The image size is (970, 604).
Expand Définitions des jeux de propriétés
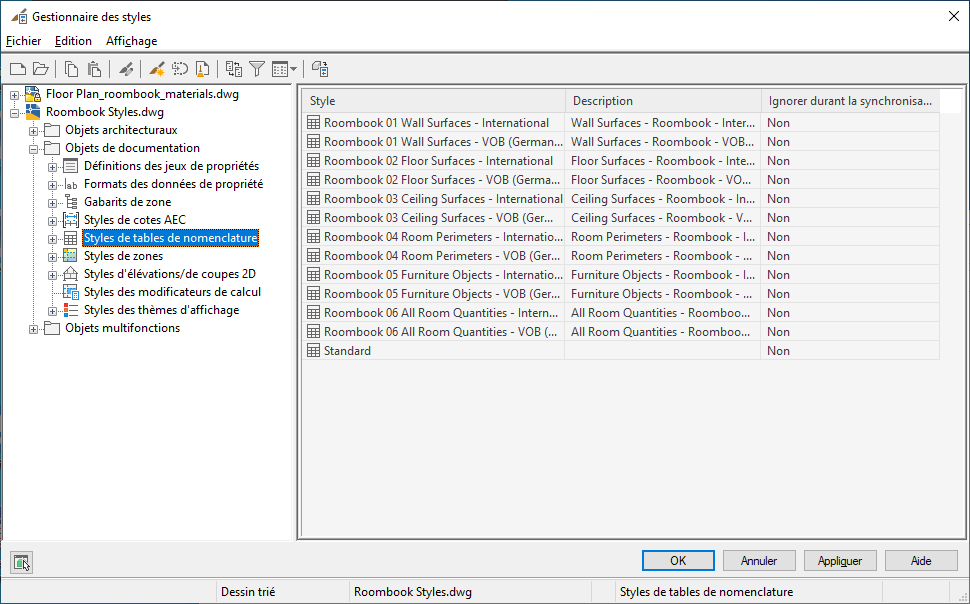(53, 167)
